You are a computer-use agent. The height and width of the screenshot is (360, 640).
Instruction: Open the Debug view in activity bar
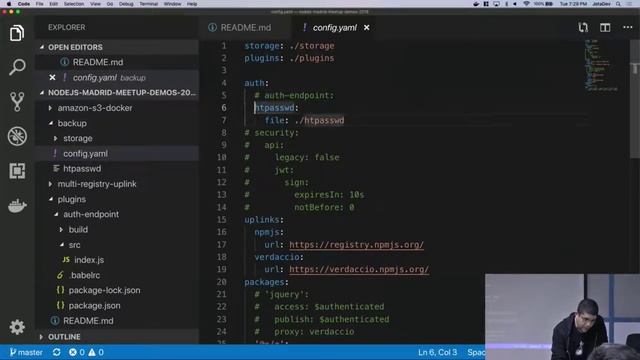[x=17, y=136]
